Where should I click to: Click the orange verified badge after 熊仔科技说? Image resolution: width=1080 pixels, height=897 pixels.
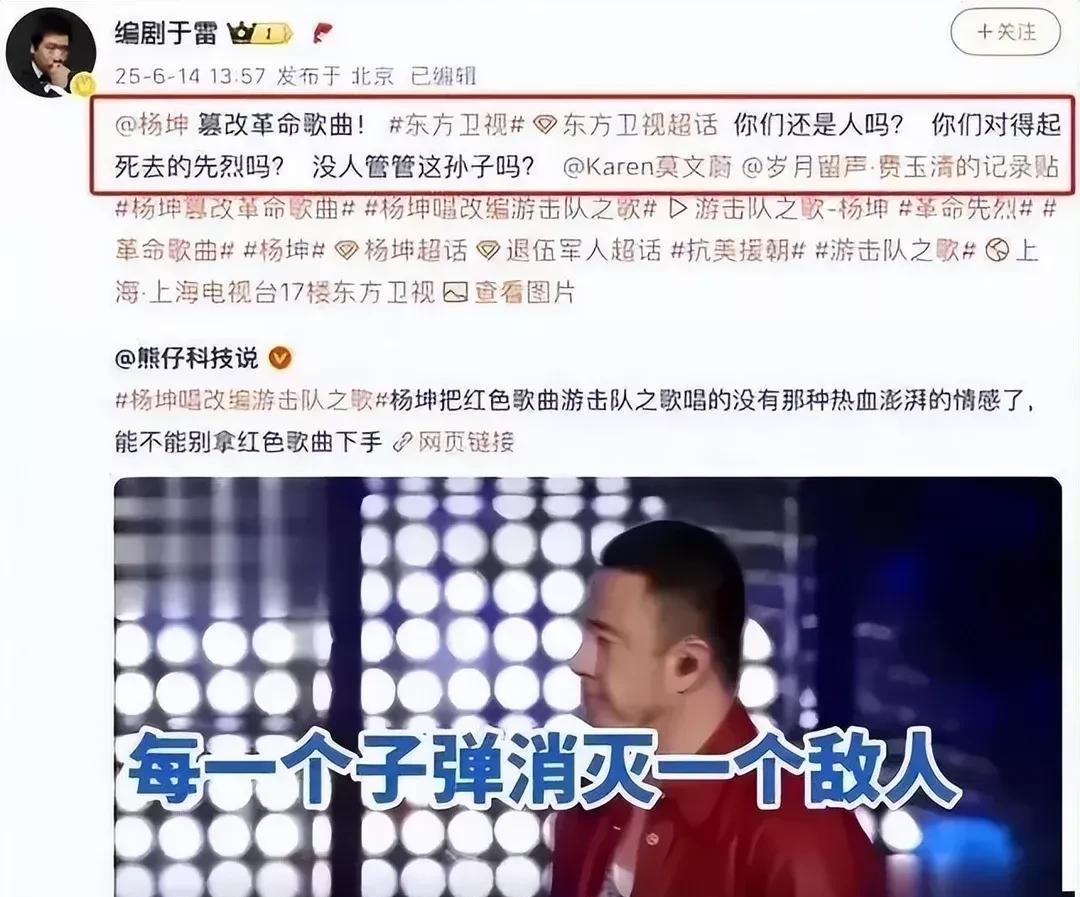tap(280, 358)
